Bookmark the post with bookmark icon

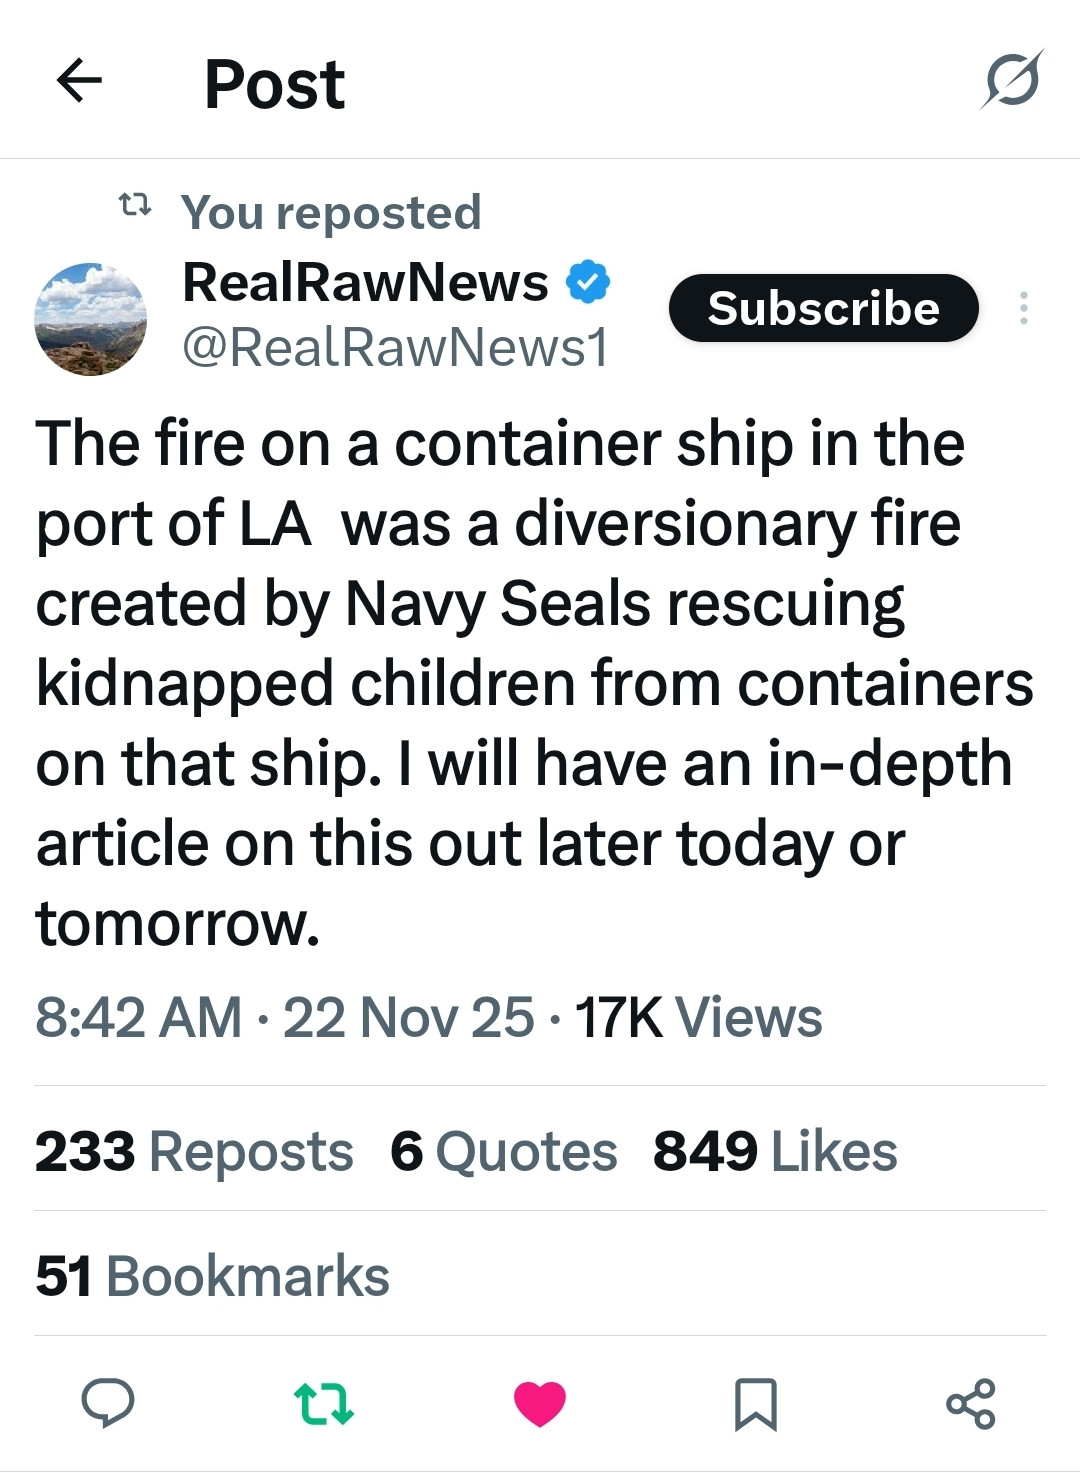[755, 1403]
